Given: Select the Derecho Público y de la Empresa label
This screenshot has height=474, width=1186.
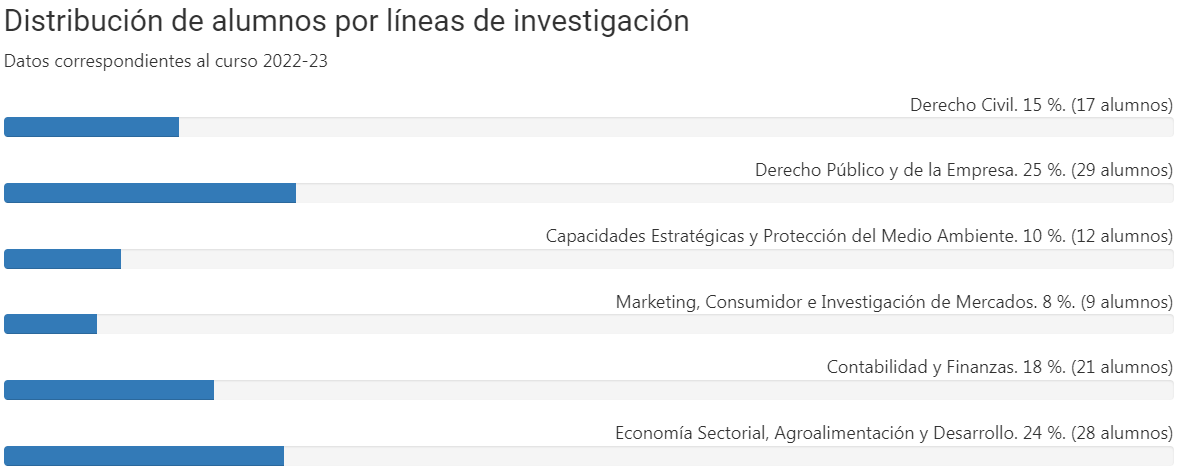Looking at the screenshot, I should 963,170.
